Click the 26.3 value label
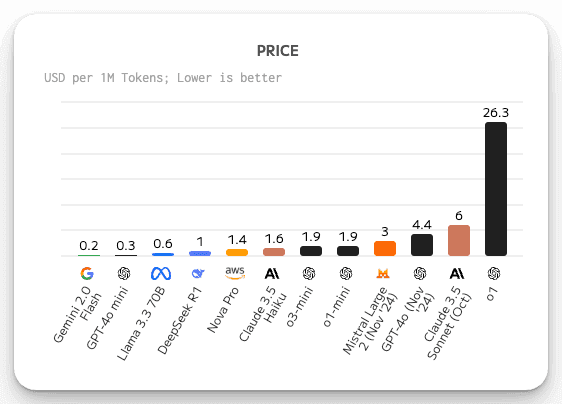Viewport: 562px width, 404px height. tap(496, 113)
